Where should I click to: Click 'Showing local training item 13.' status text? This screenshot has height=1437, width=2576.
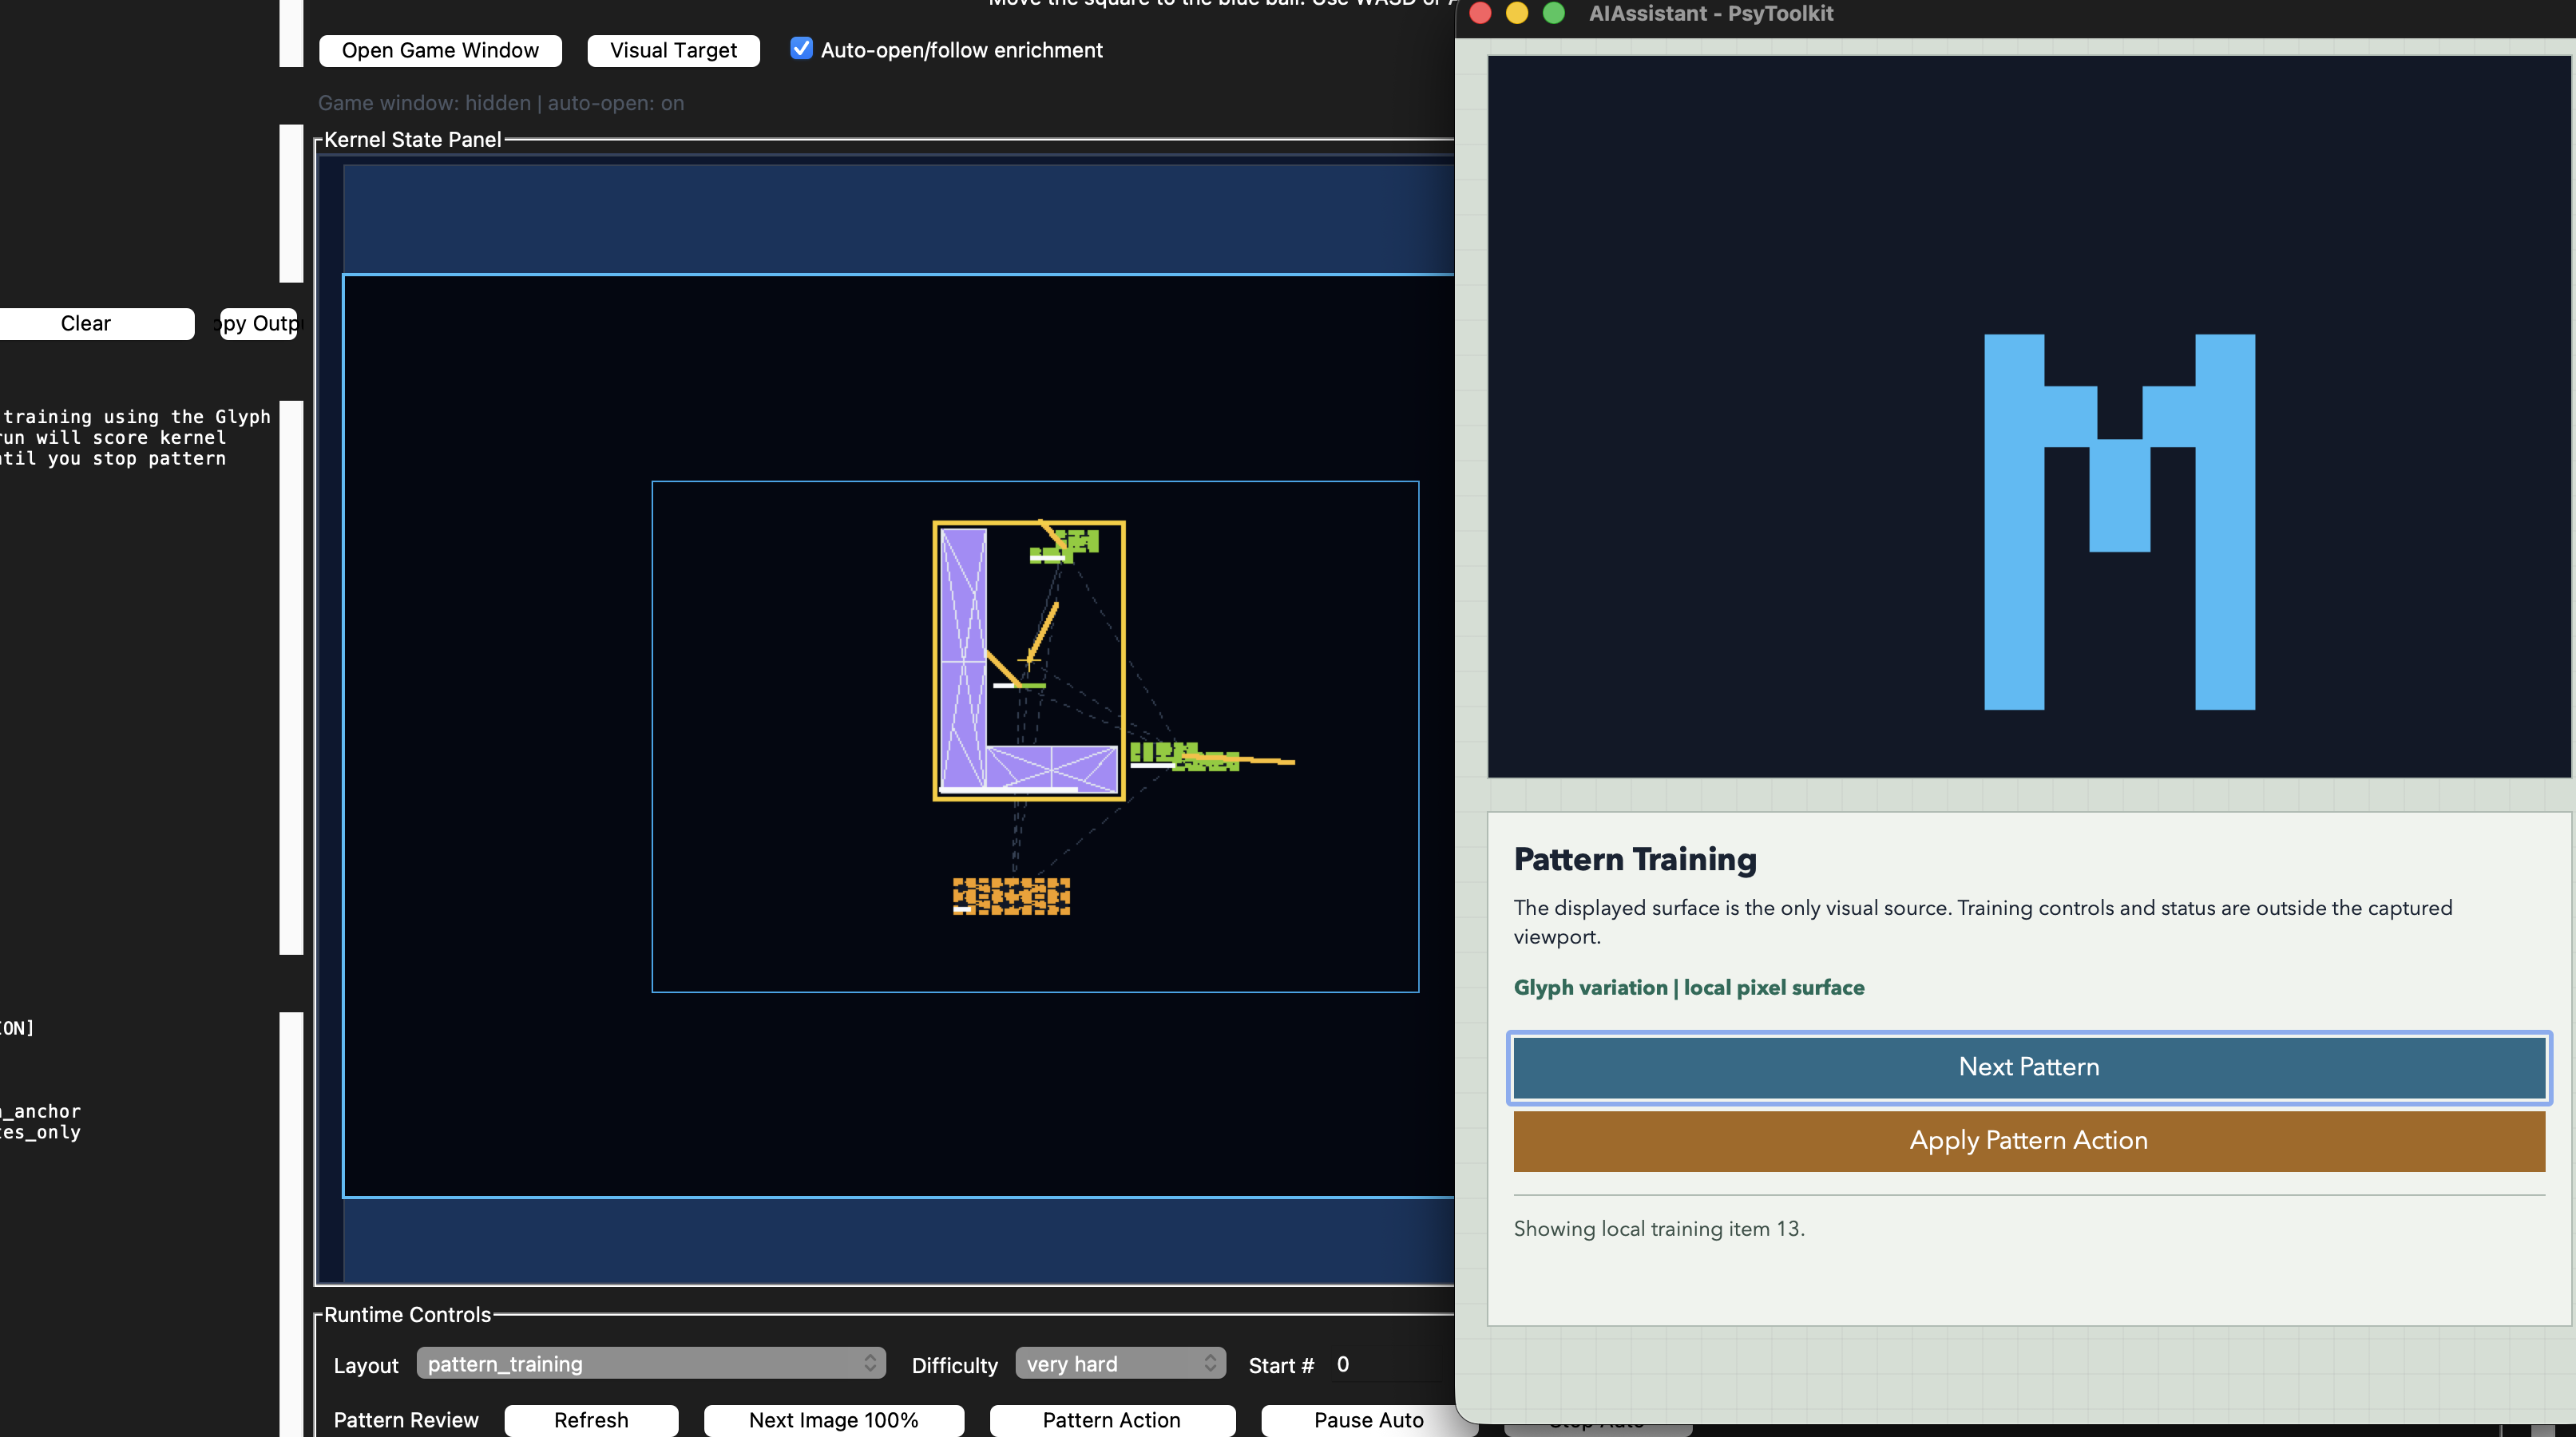click(1659, 1228)
